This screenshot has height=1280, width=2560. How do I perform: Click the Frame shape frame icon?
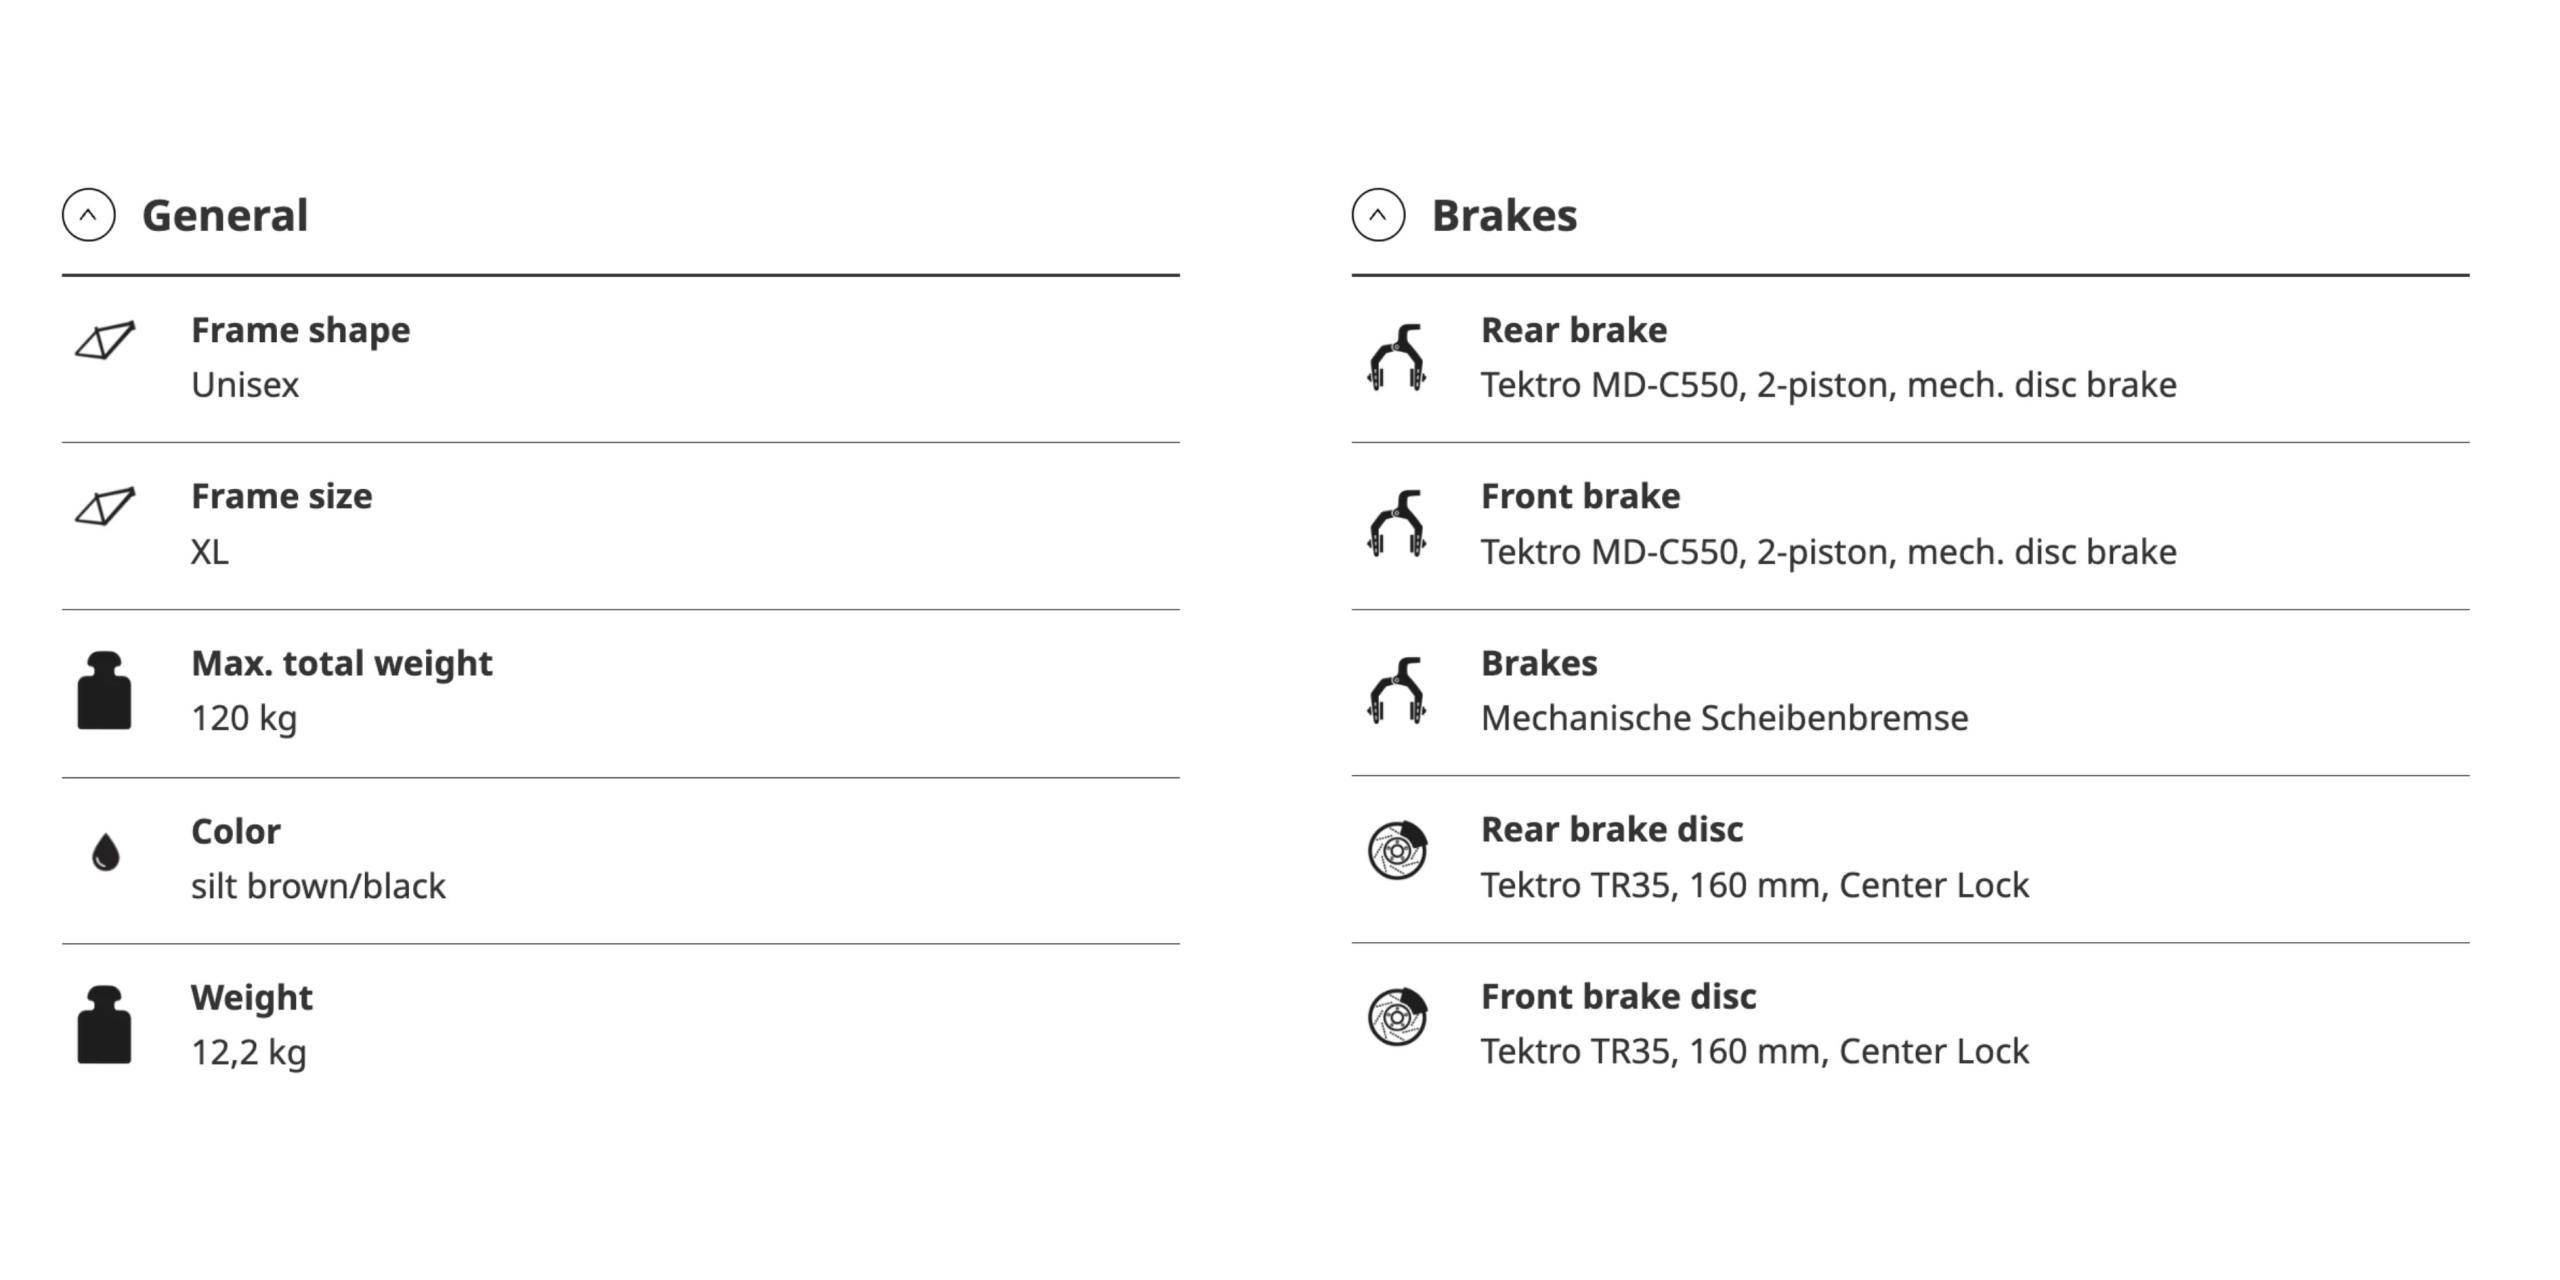(x=105, y=340)
